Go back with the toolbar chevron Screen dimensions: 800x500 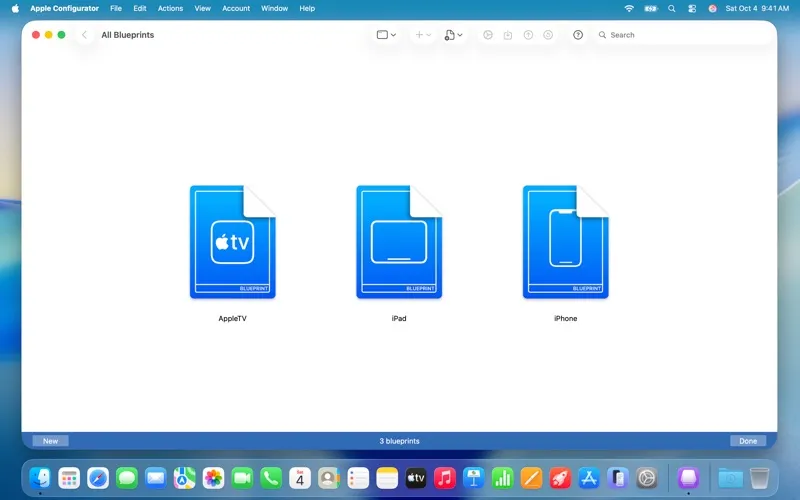point(85,35)
